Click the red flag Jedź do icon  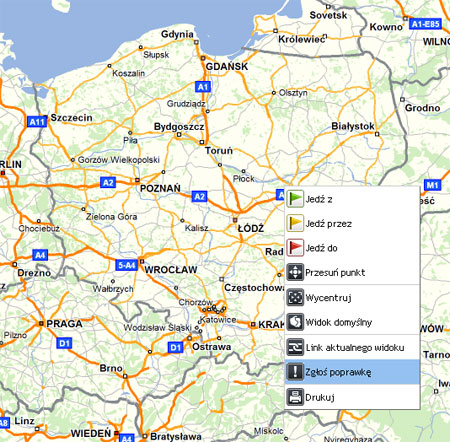[295, 248]
